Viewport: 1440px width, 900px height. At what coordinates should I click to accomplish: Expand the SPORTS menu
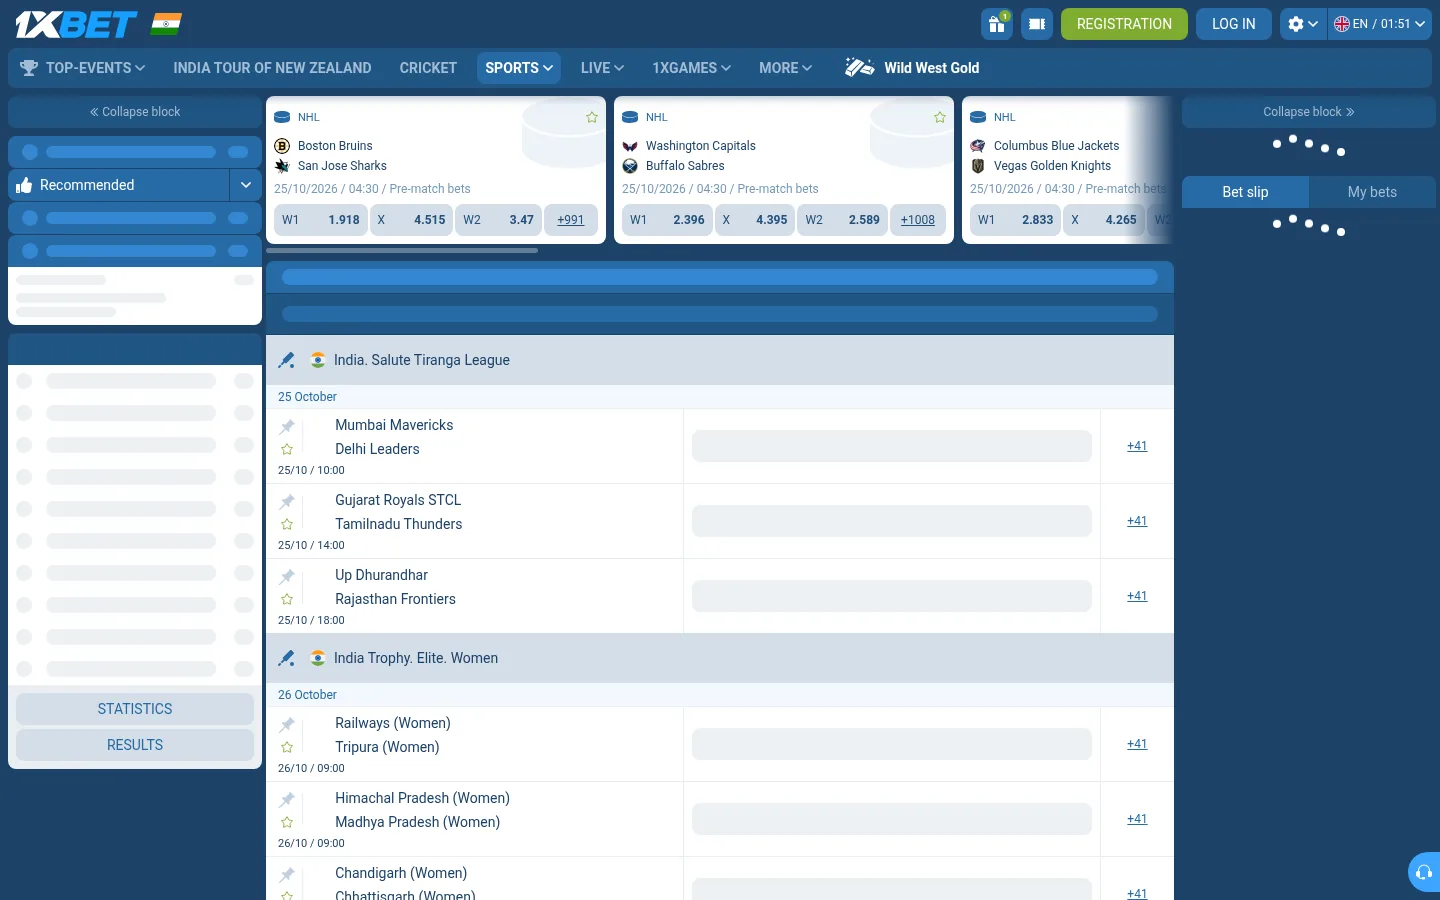tap(519, 68)
